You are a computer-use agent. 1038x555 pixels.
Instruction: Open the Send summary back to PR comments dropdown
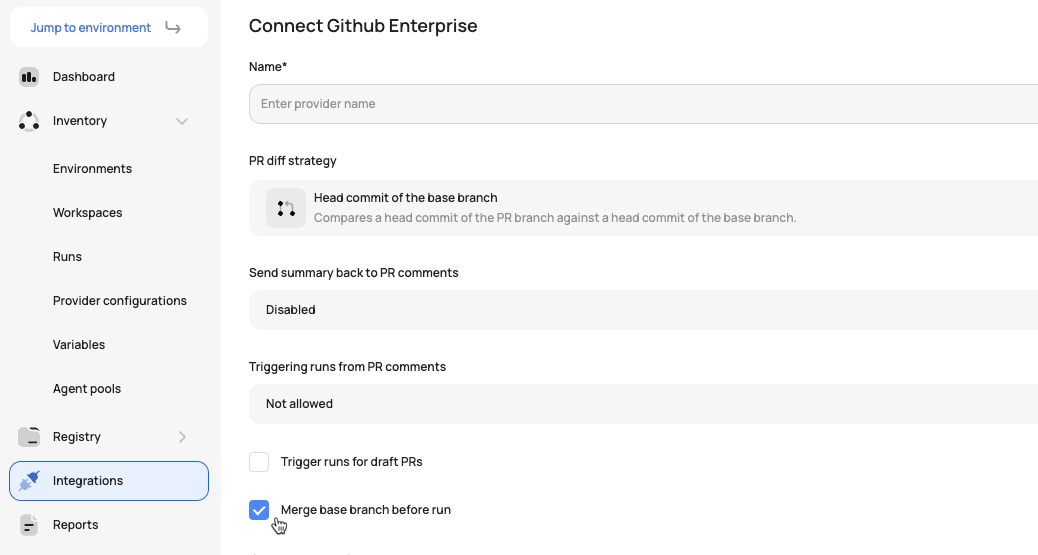[643, 310]
